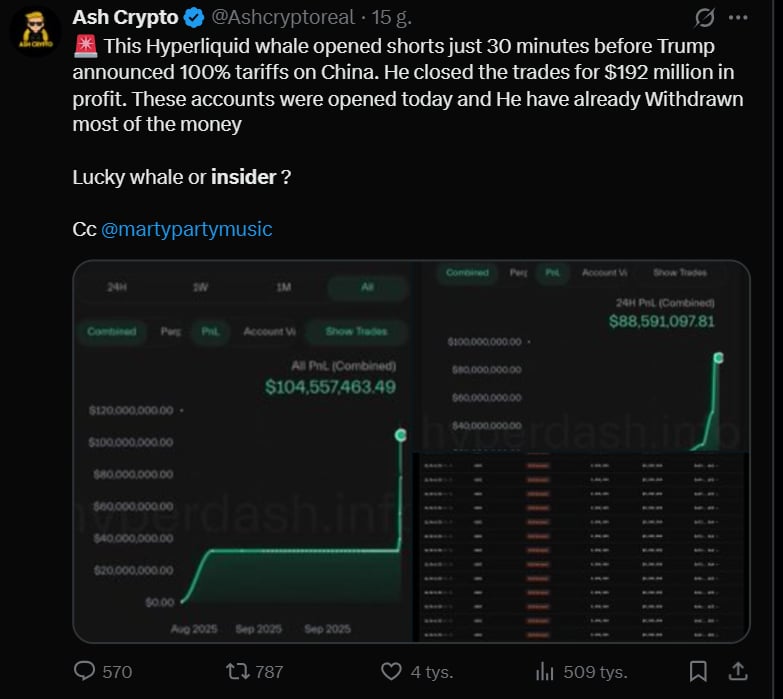Click the blue verified badge next to Ash Crypto

point(193,18)
